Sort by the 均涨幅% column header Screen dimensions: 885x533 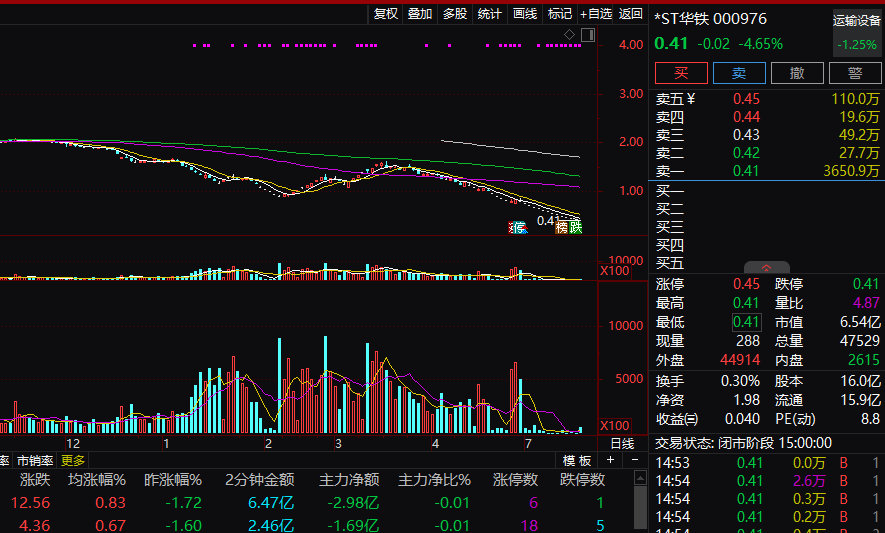[97, 480]
